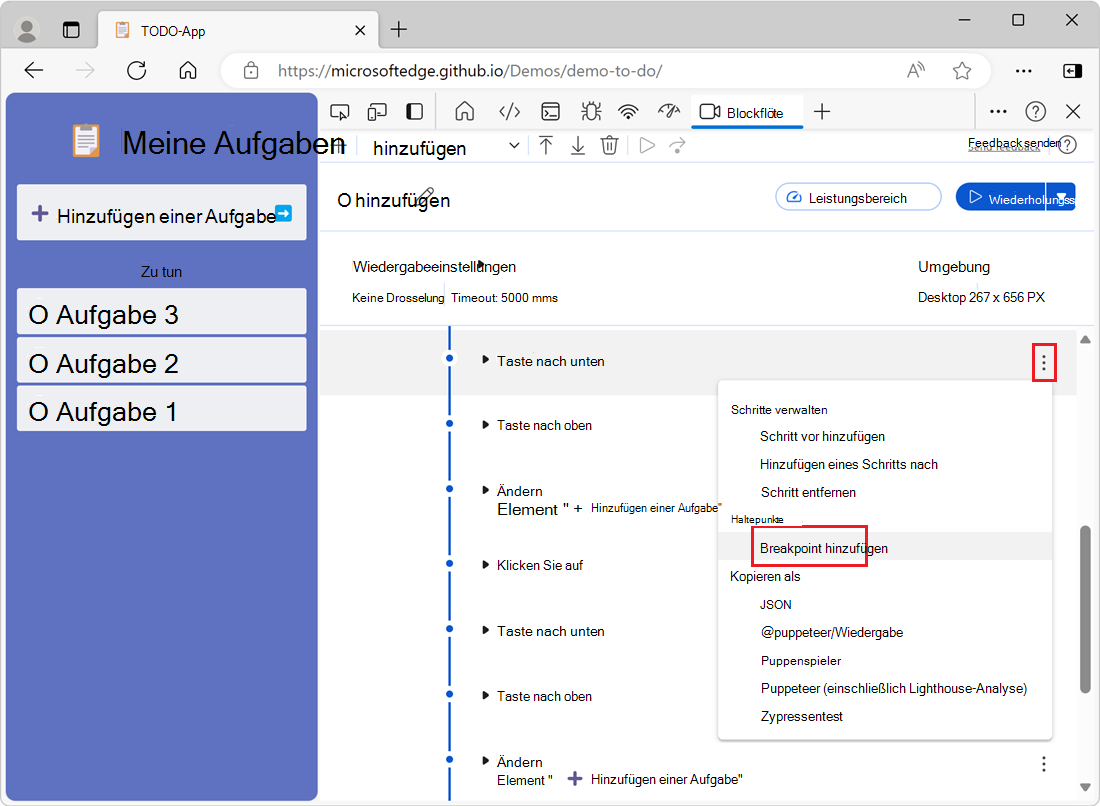Mark Aufgabe 1 as done
The width and height of the screenshot is (1100, 806).
(x=38, y=412)
